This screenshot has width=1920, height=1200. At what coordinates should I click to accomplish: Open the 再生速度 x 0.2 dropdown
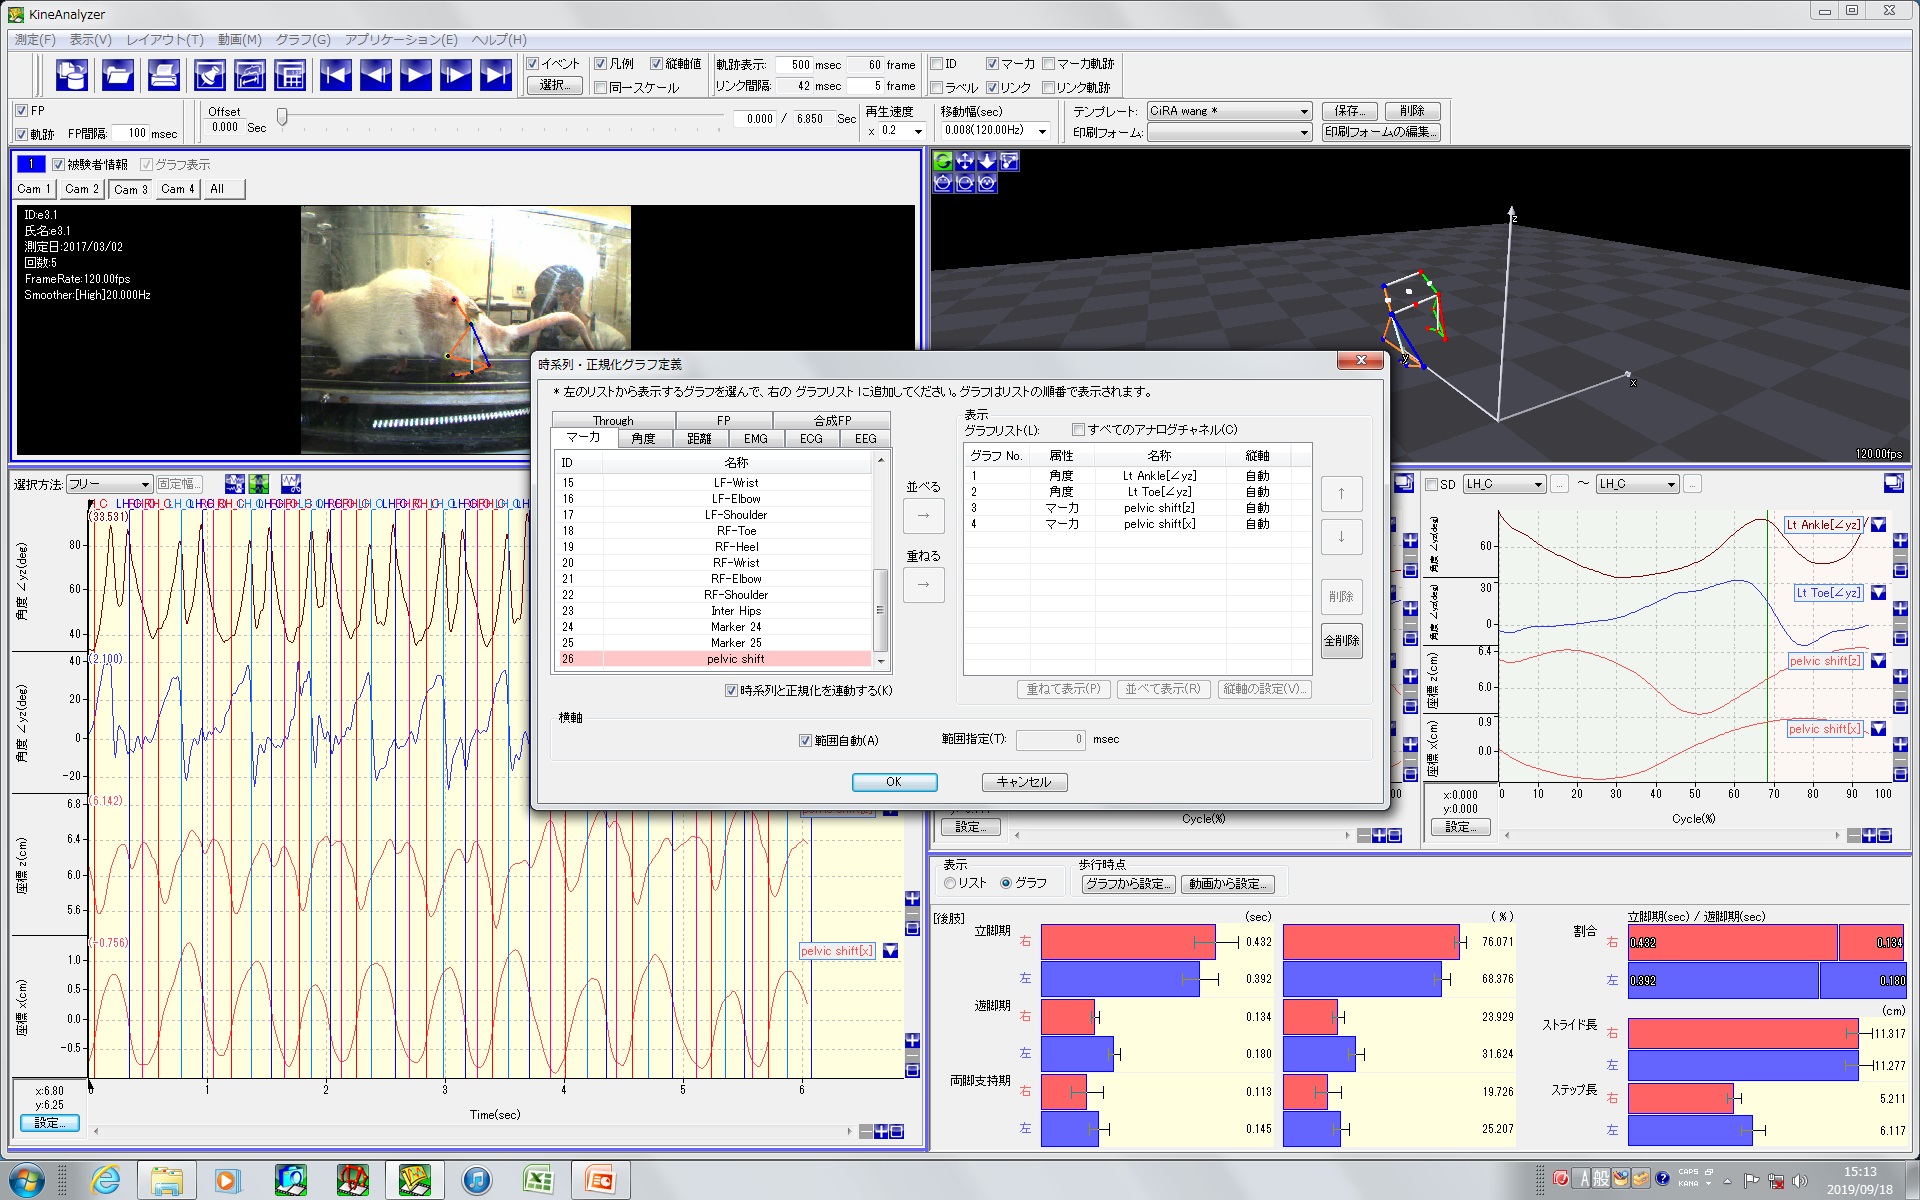tap(917, 131)
